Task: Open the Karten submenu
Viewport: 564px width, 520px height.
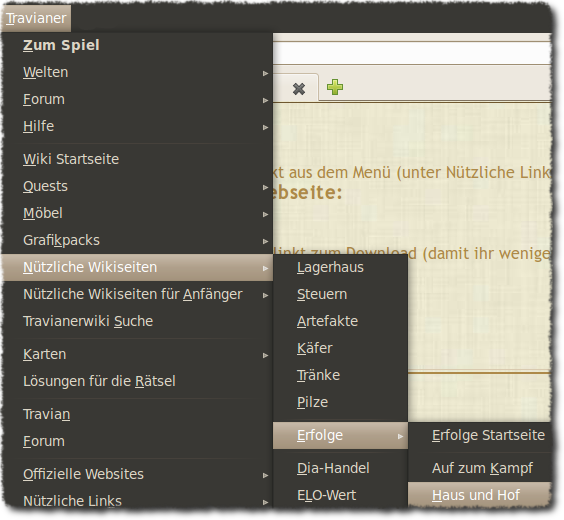Action: [137, 355]
